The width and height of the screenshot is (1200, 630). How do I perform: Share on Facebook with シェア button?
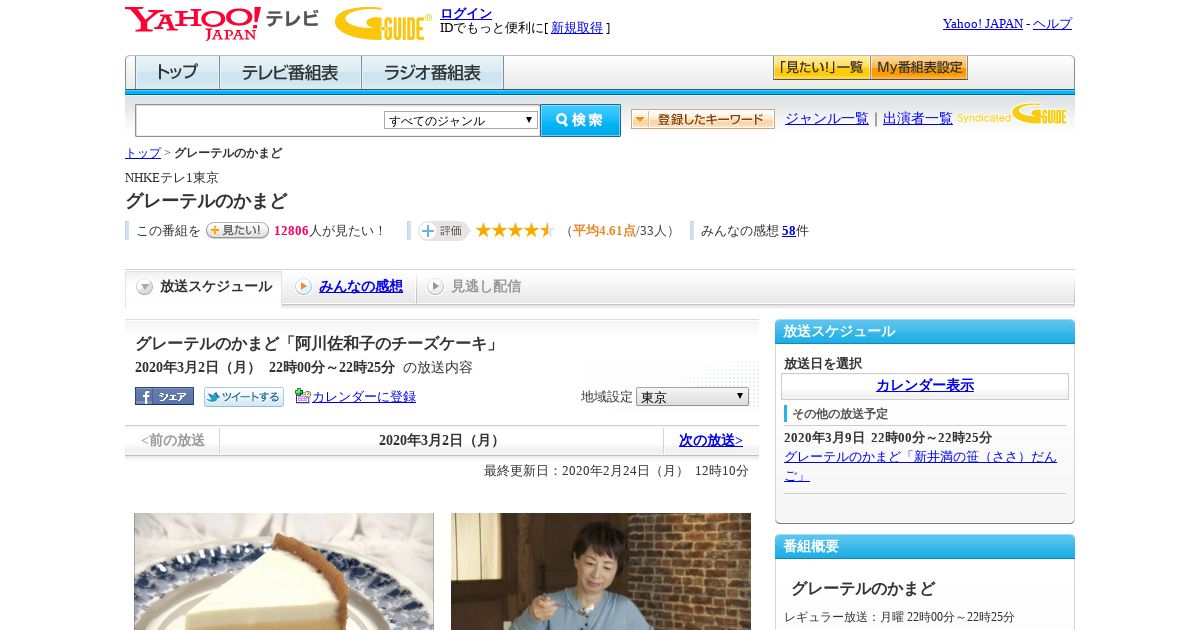tap(164, 396)
